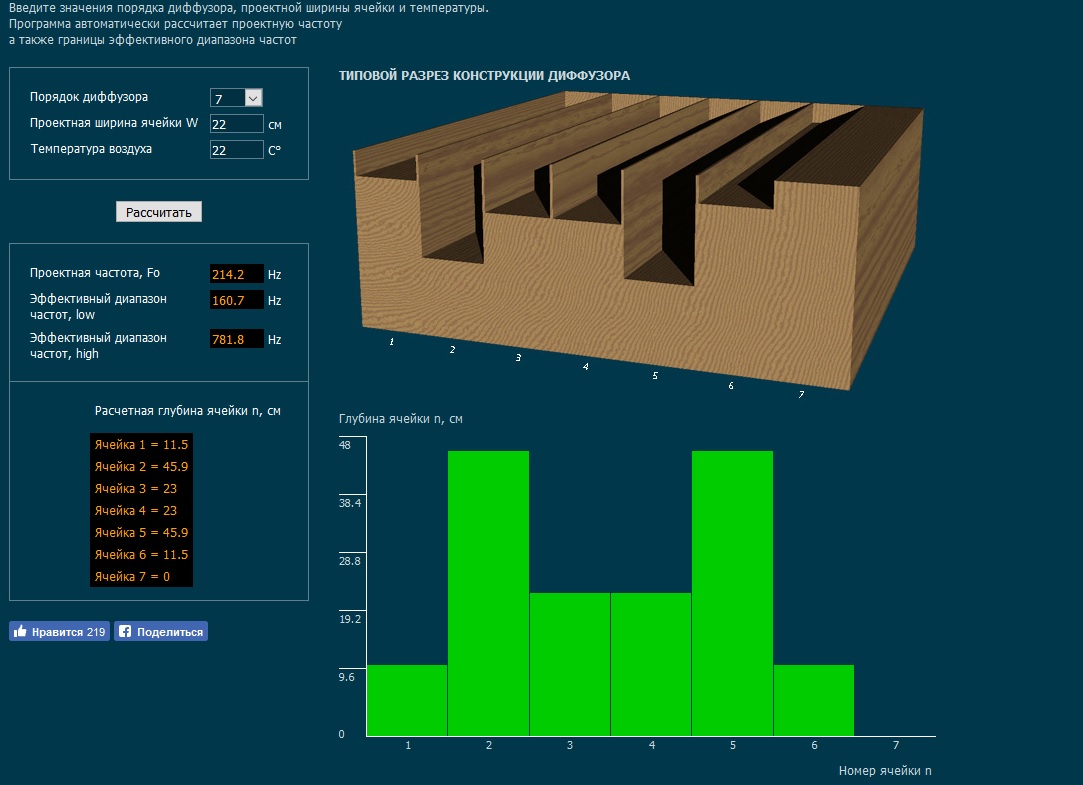Viewport: 1083px width, 785px height.
Task: Click the green bar for cell 5
Action: pyautogui.click(x=732, y=593)
